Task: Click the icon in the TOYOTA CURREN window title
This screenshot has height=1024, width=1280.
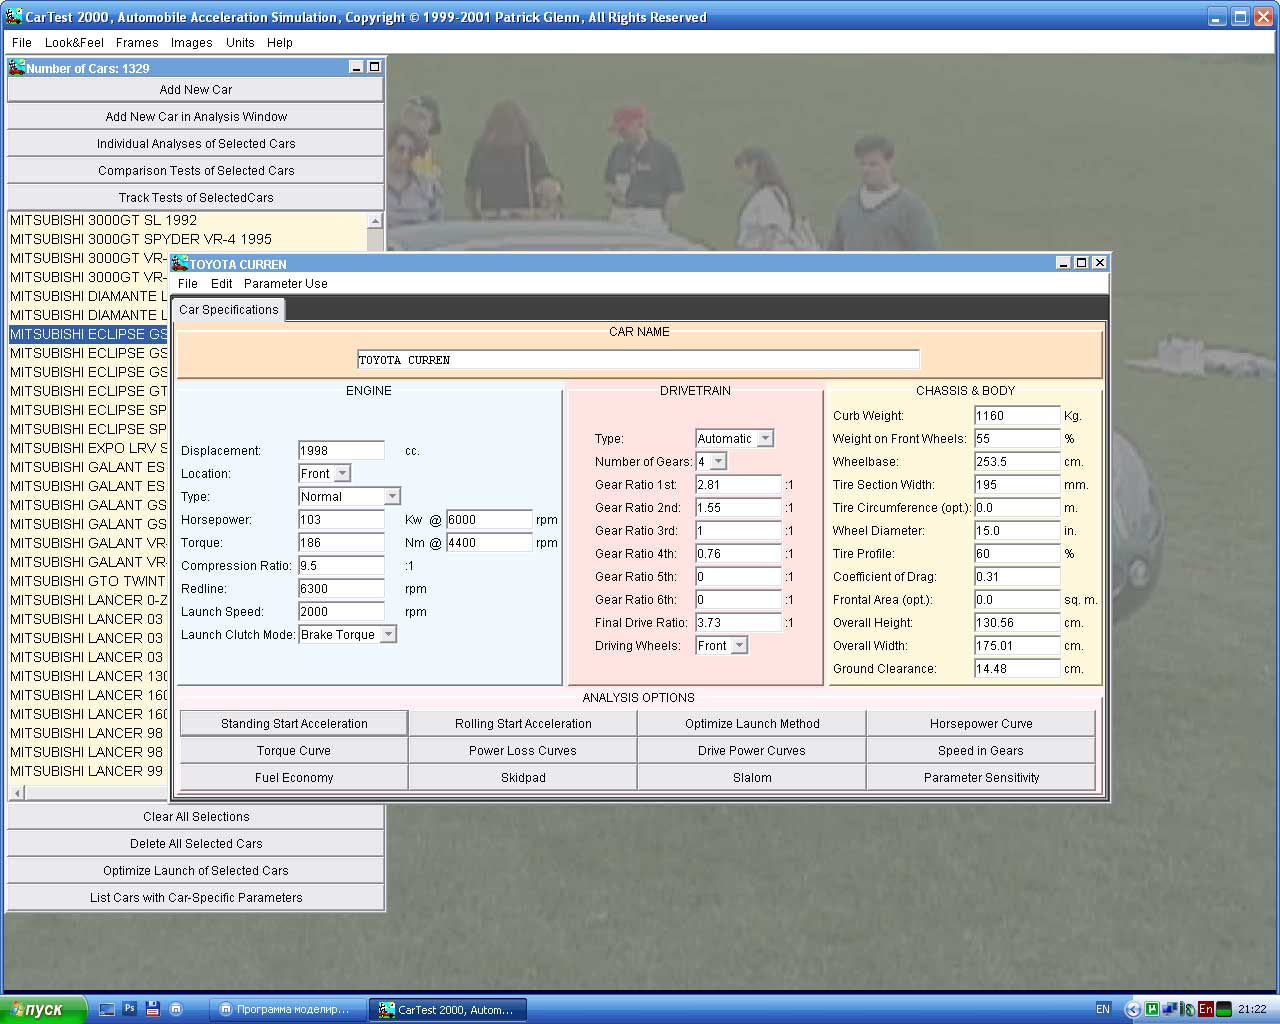Action: [180, 263]
